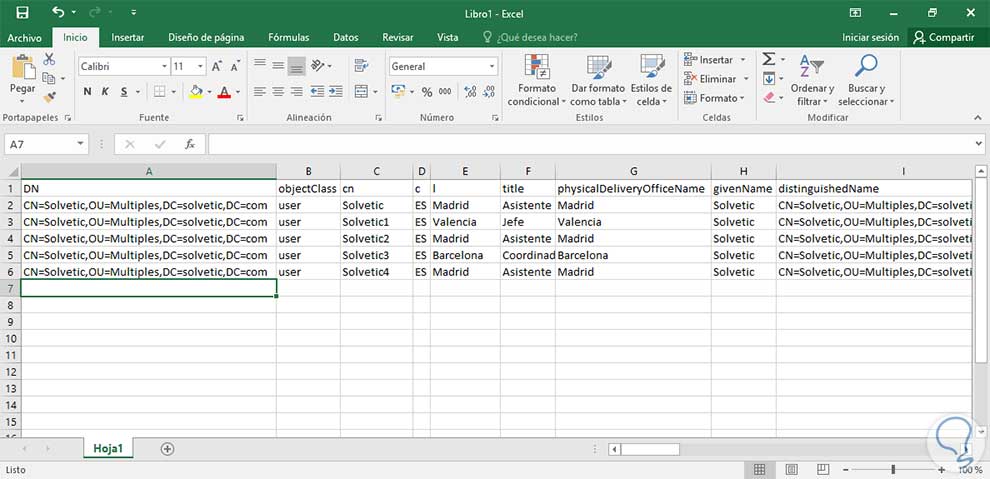Apply accounting number format icon

pos(398,92)
